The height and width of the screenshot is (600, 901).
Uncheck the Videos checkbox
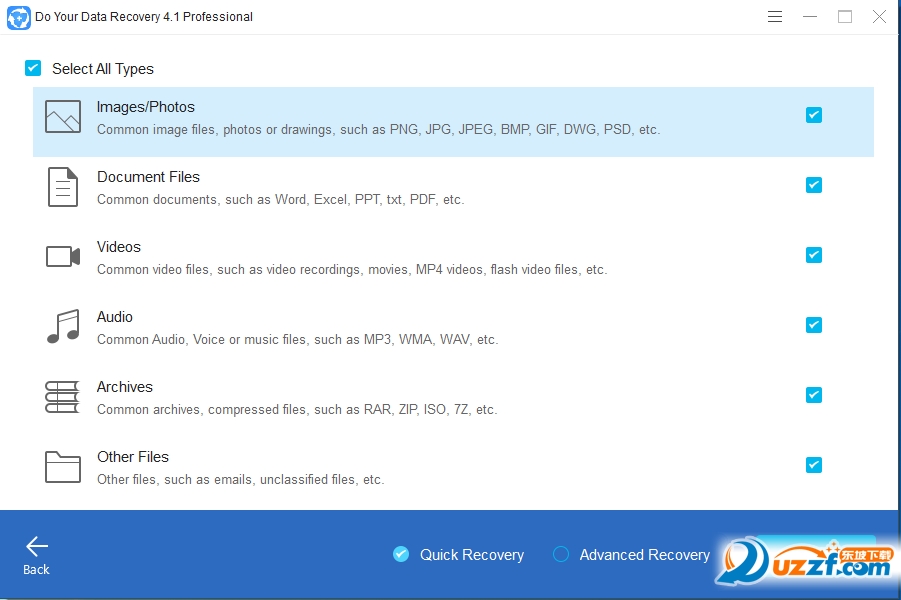[x=813, y=255]
